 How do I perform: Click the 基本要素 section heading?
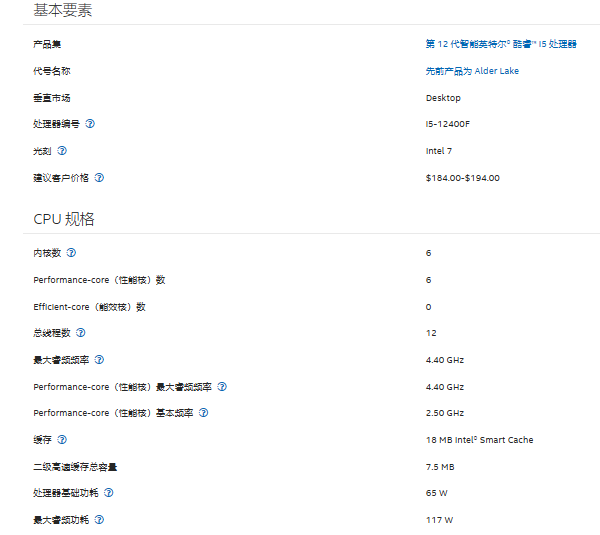pos(63,10)
